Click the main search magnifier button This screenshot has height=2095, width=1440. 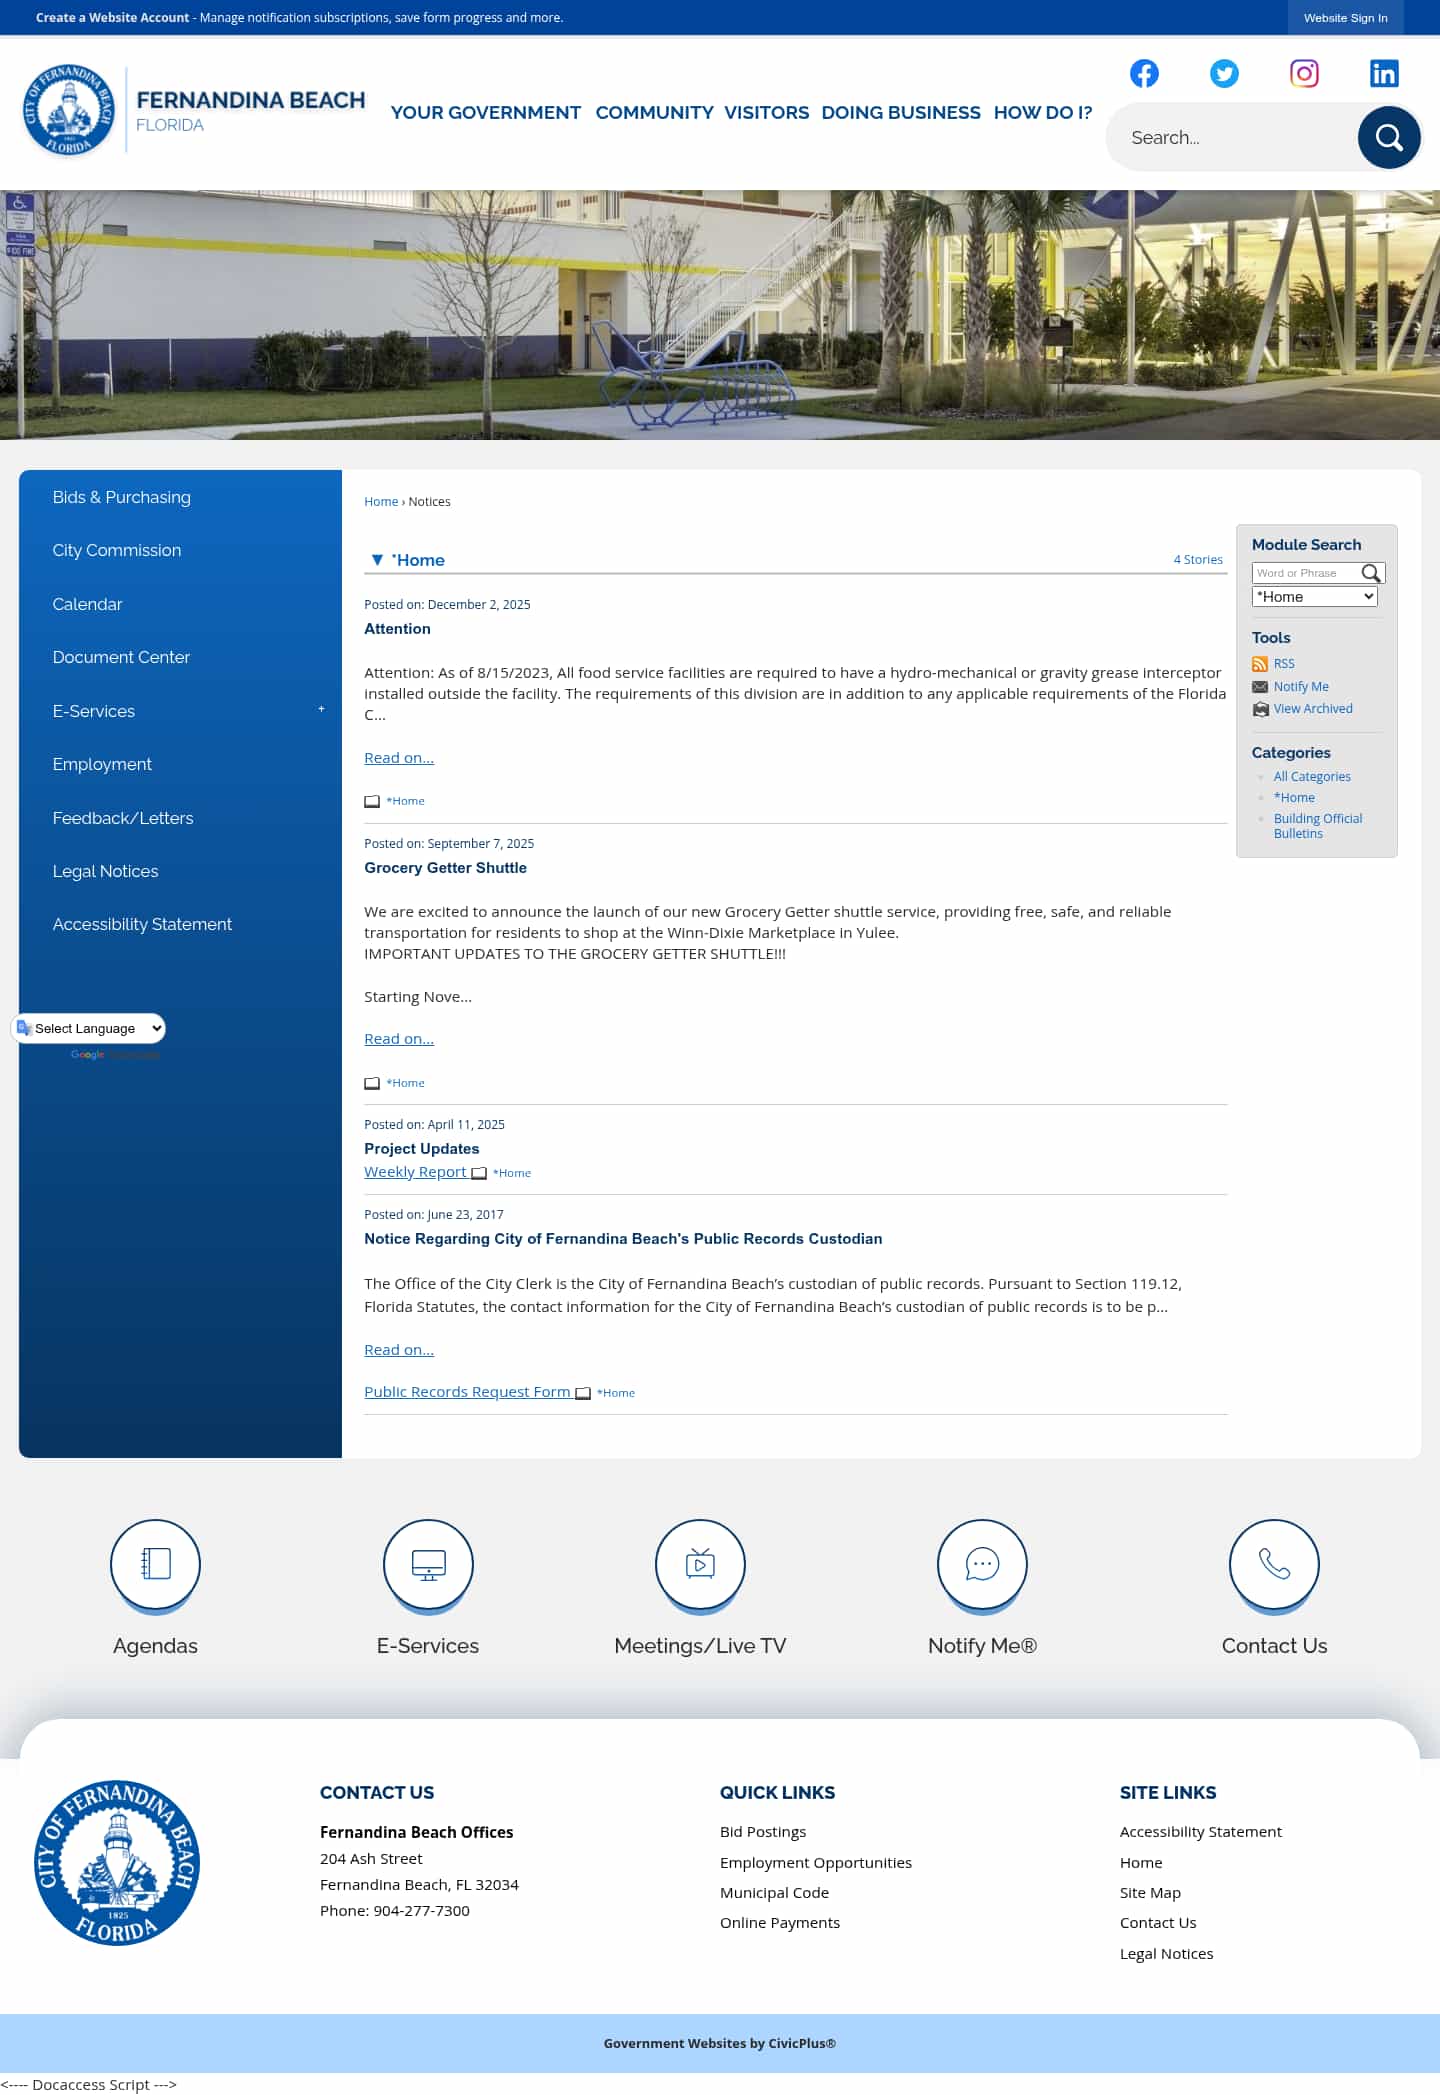point(1389,137)
